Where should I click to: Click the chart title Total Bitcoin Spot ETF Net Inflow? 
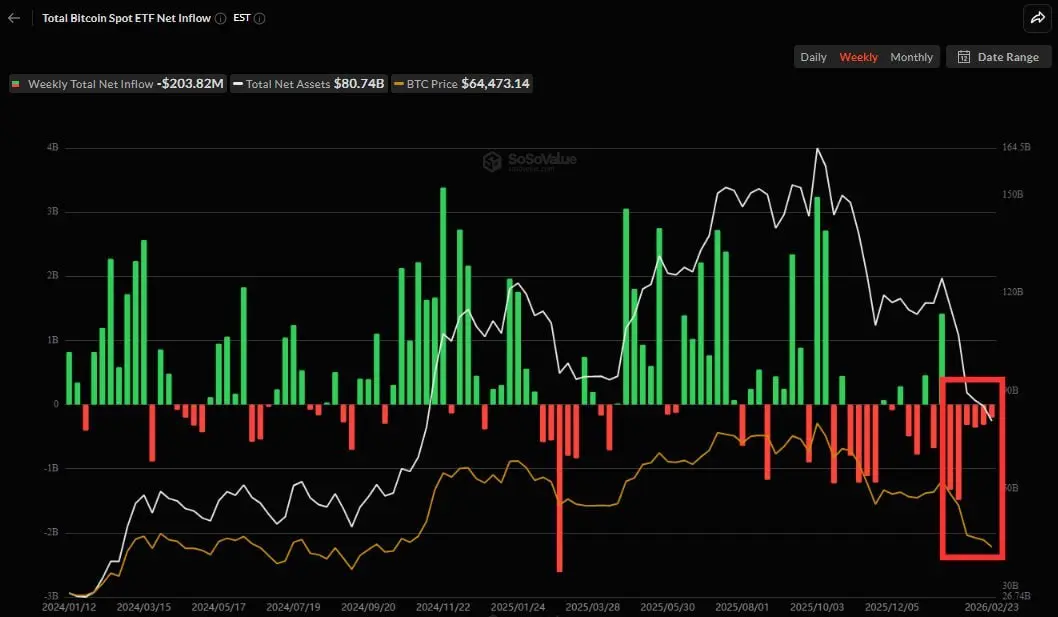[x=126, y=18]
